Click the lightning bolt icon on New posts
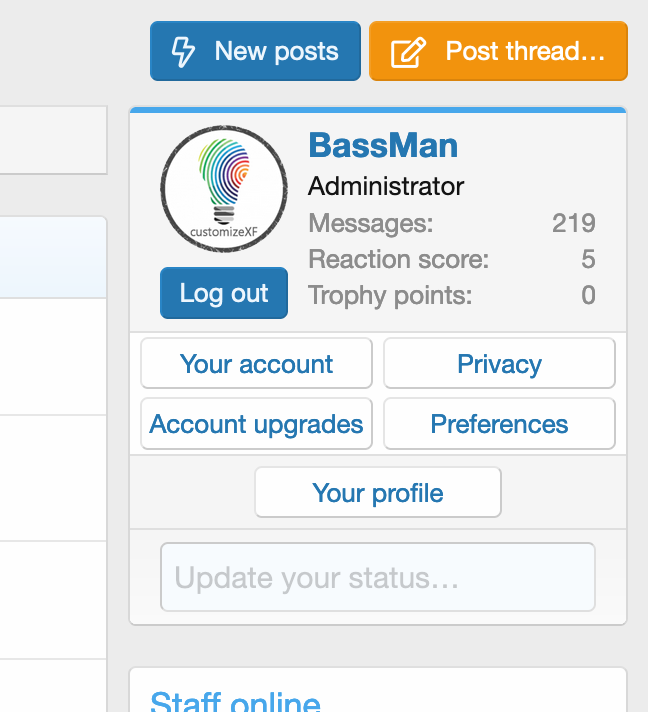The width and height of the screenshot is (648, 712). [x=183, y=51]
